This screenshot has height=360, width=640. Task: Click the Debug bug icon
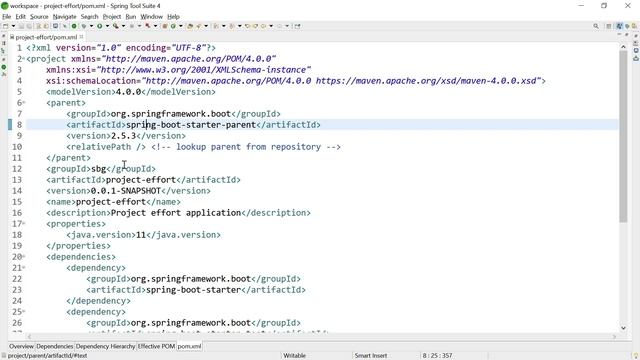click(84, 26)
